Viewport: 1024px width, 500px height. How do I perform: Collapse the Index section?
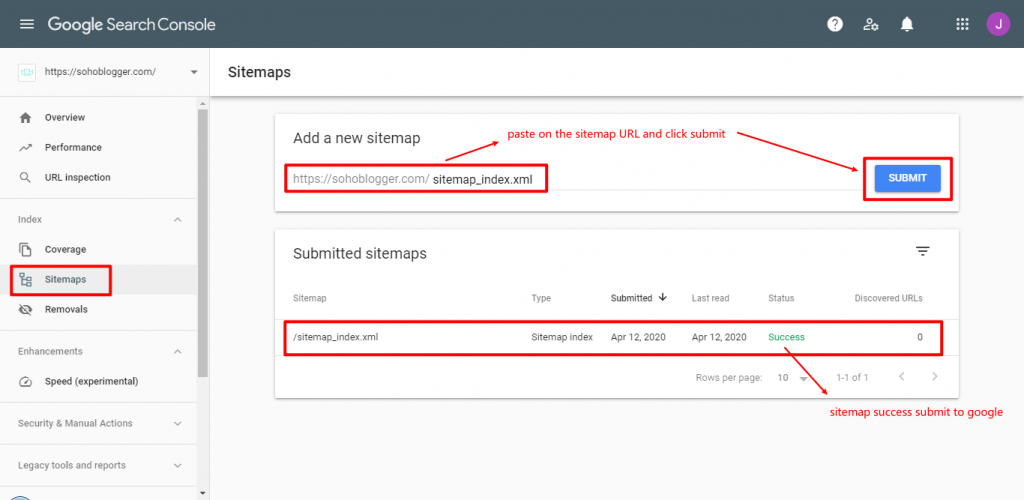(177, 220)
